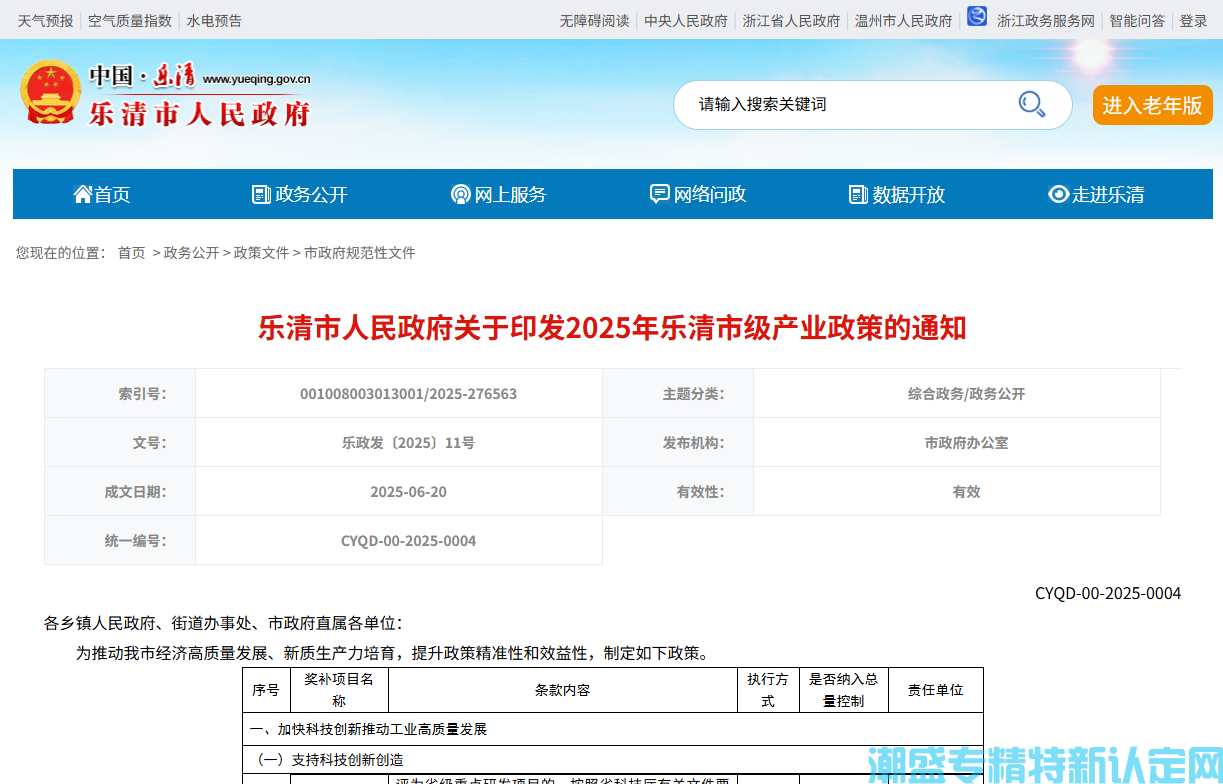Open the 首页 navigation tab
Image resolution: width=1223 pixels, height=784 pixels.
(102, 194)
